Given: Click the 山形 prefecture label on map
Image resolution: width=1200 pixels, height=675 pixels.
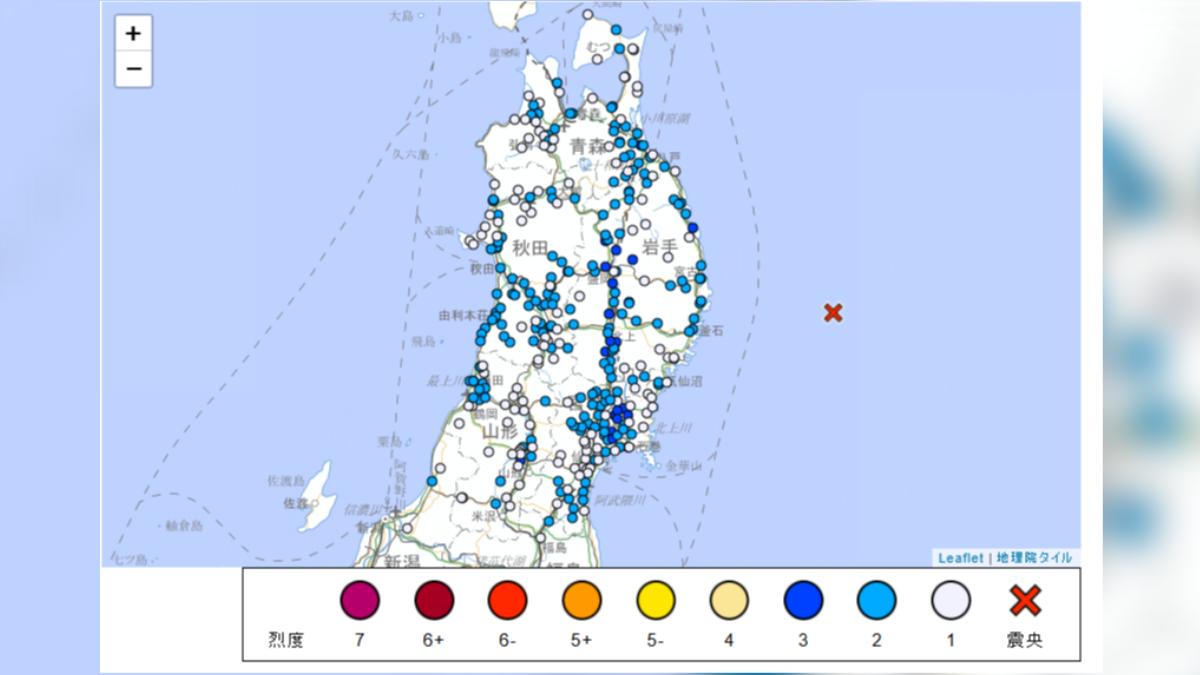Looking at the screenshot, I should 499,431.
